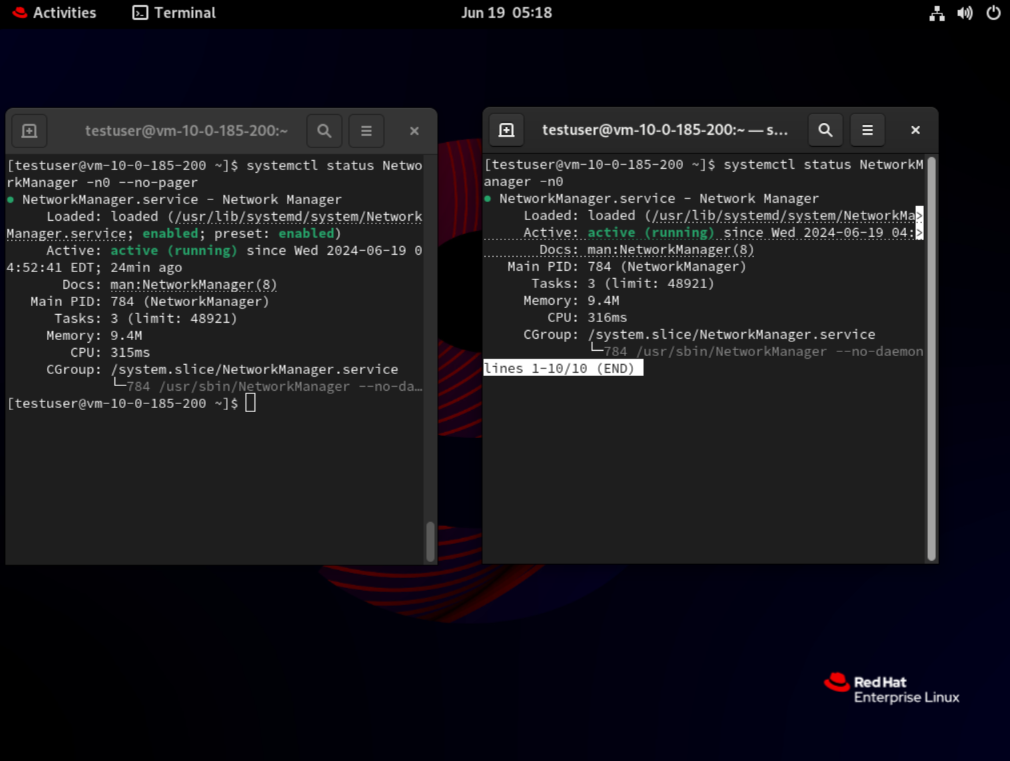Viewport: 1010px width, 761px height.
Task: Click the left terminal's vertical scrollbar
Action: pos(430,540)
